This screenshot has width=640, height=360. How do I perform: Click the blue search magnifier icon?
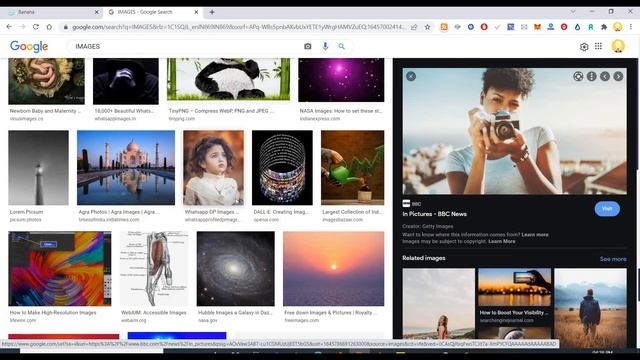coord(342,47)
